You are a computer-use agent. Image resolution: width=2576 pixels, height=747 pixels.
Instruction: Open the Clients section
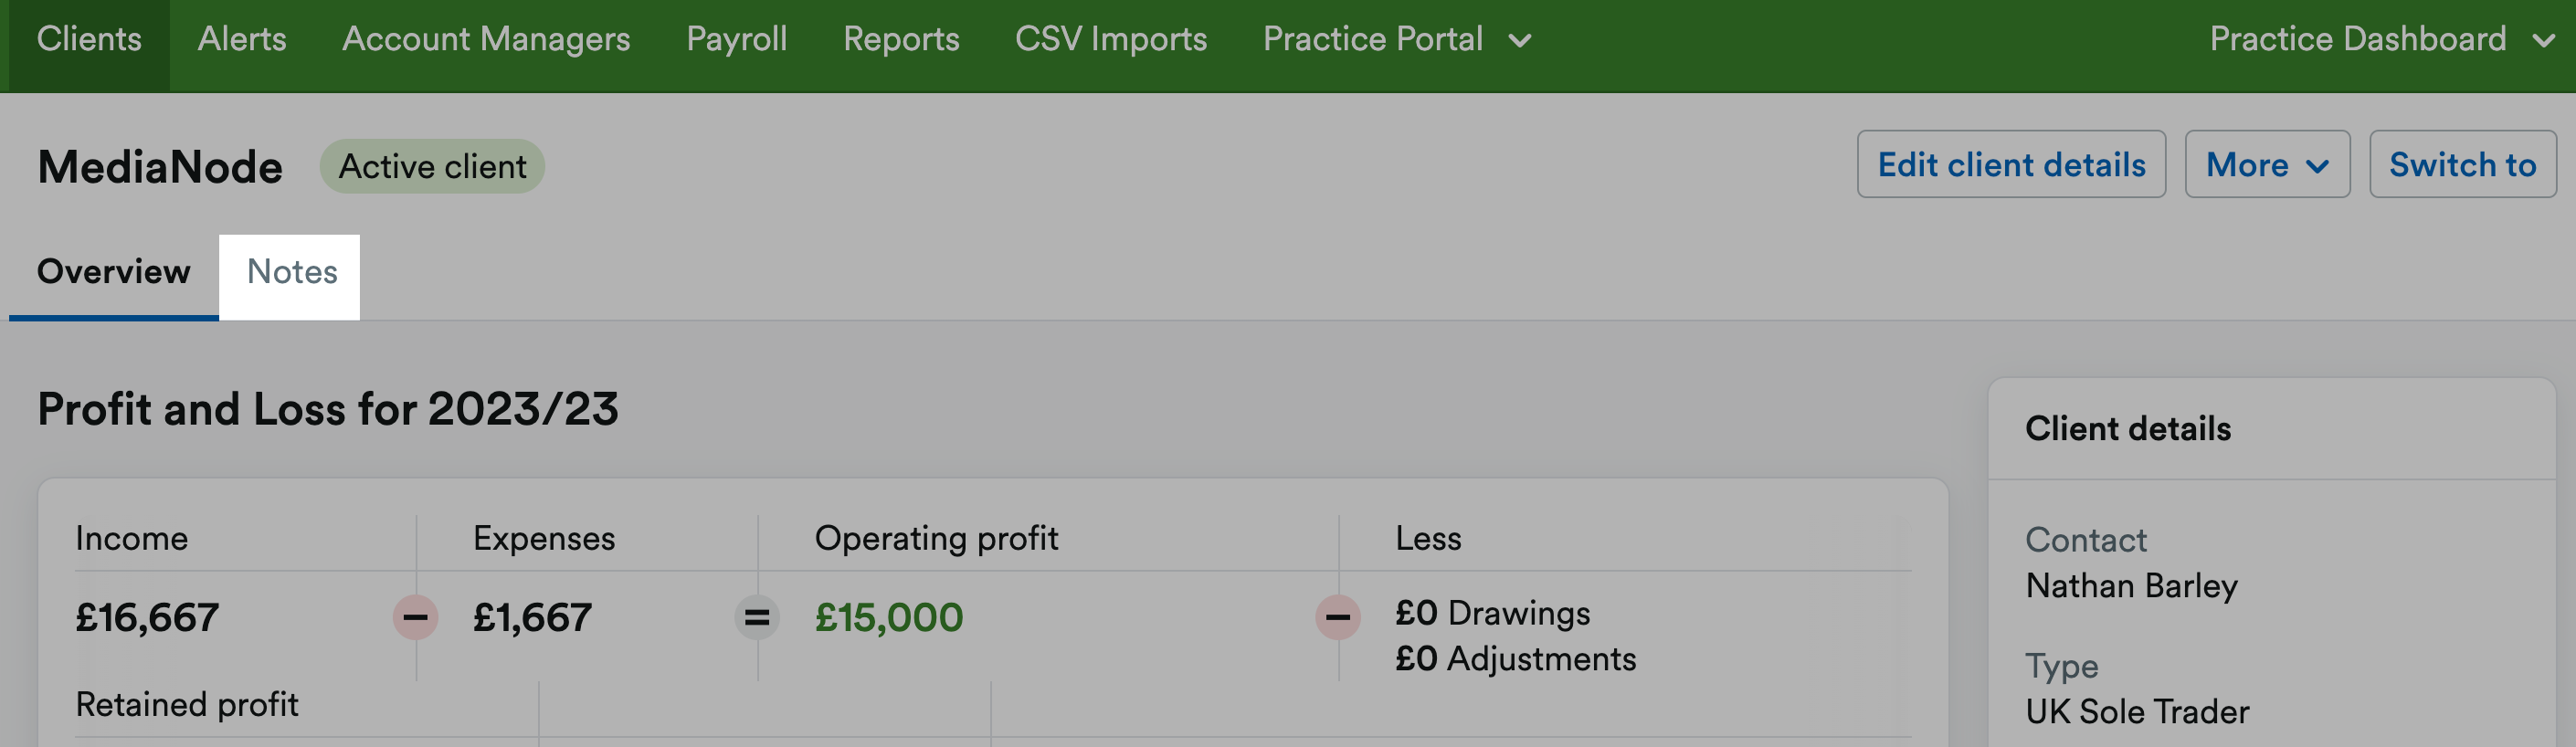click(x=89, y=40)
